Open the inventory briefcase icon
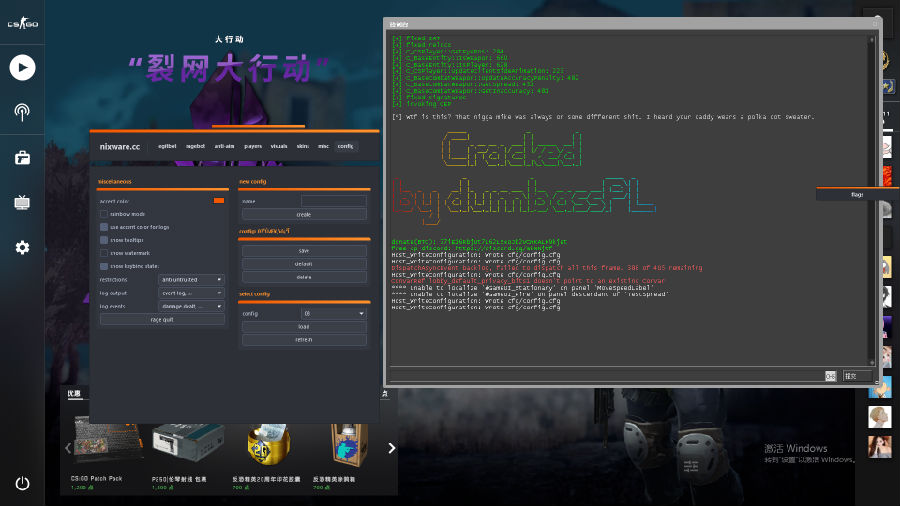The width and height of the screenshot is (900, 506). (22, 157)
